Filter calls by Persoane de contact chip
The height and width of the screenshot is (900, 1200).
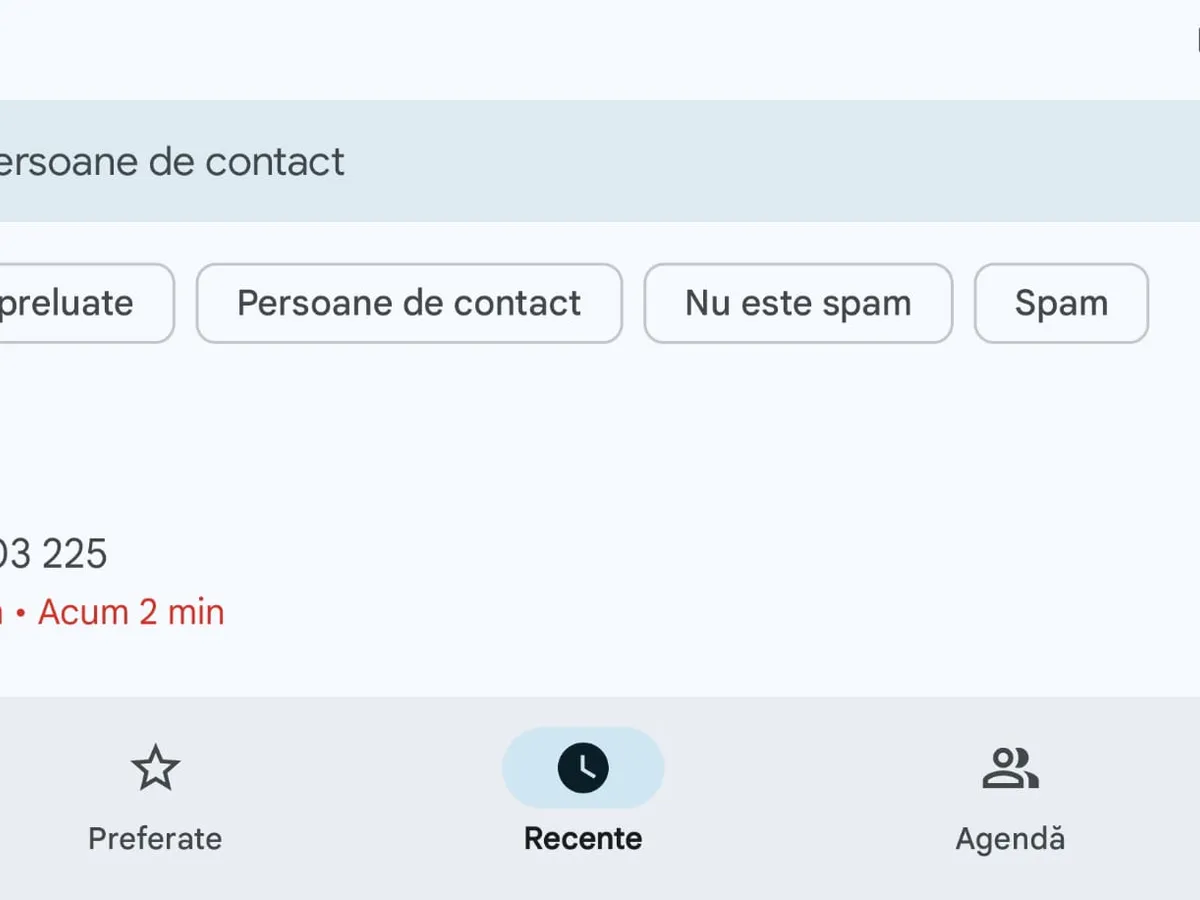tap(409, 303)
